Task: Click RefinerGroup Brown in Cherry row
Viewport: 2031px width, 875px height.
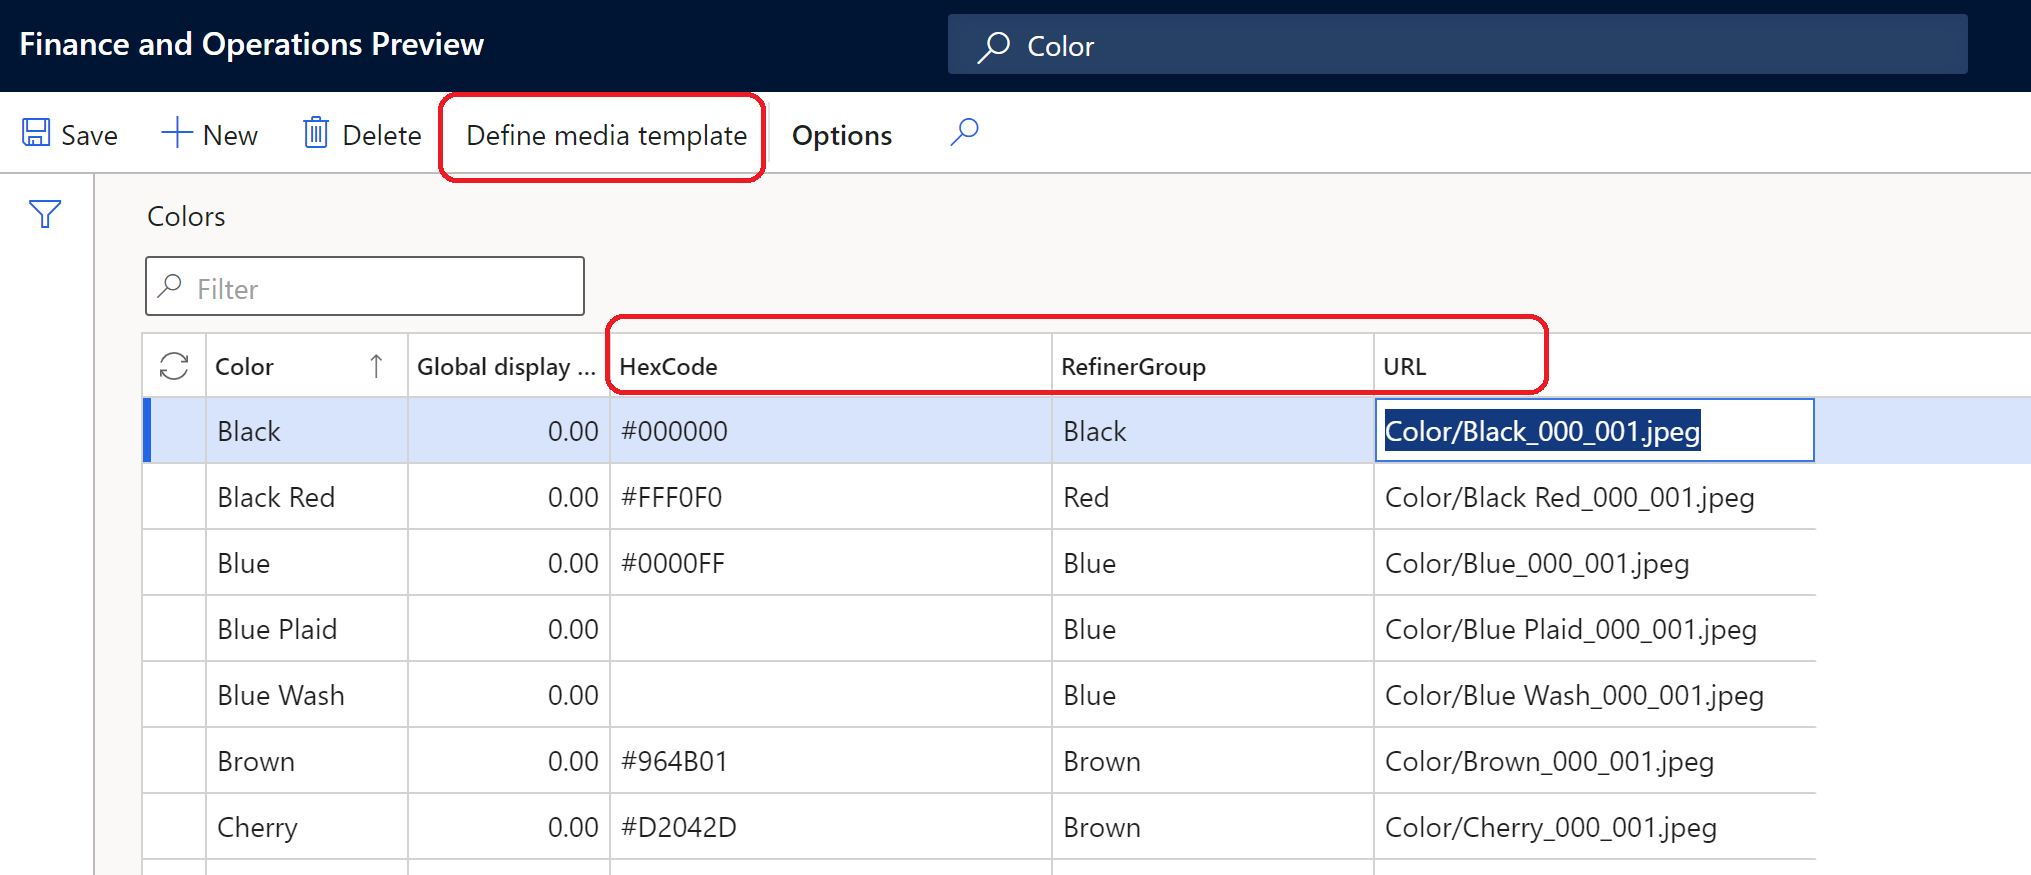Action: [1213, 827]
